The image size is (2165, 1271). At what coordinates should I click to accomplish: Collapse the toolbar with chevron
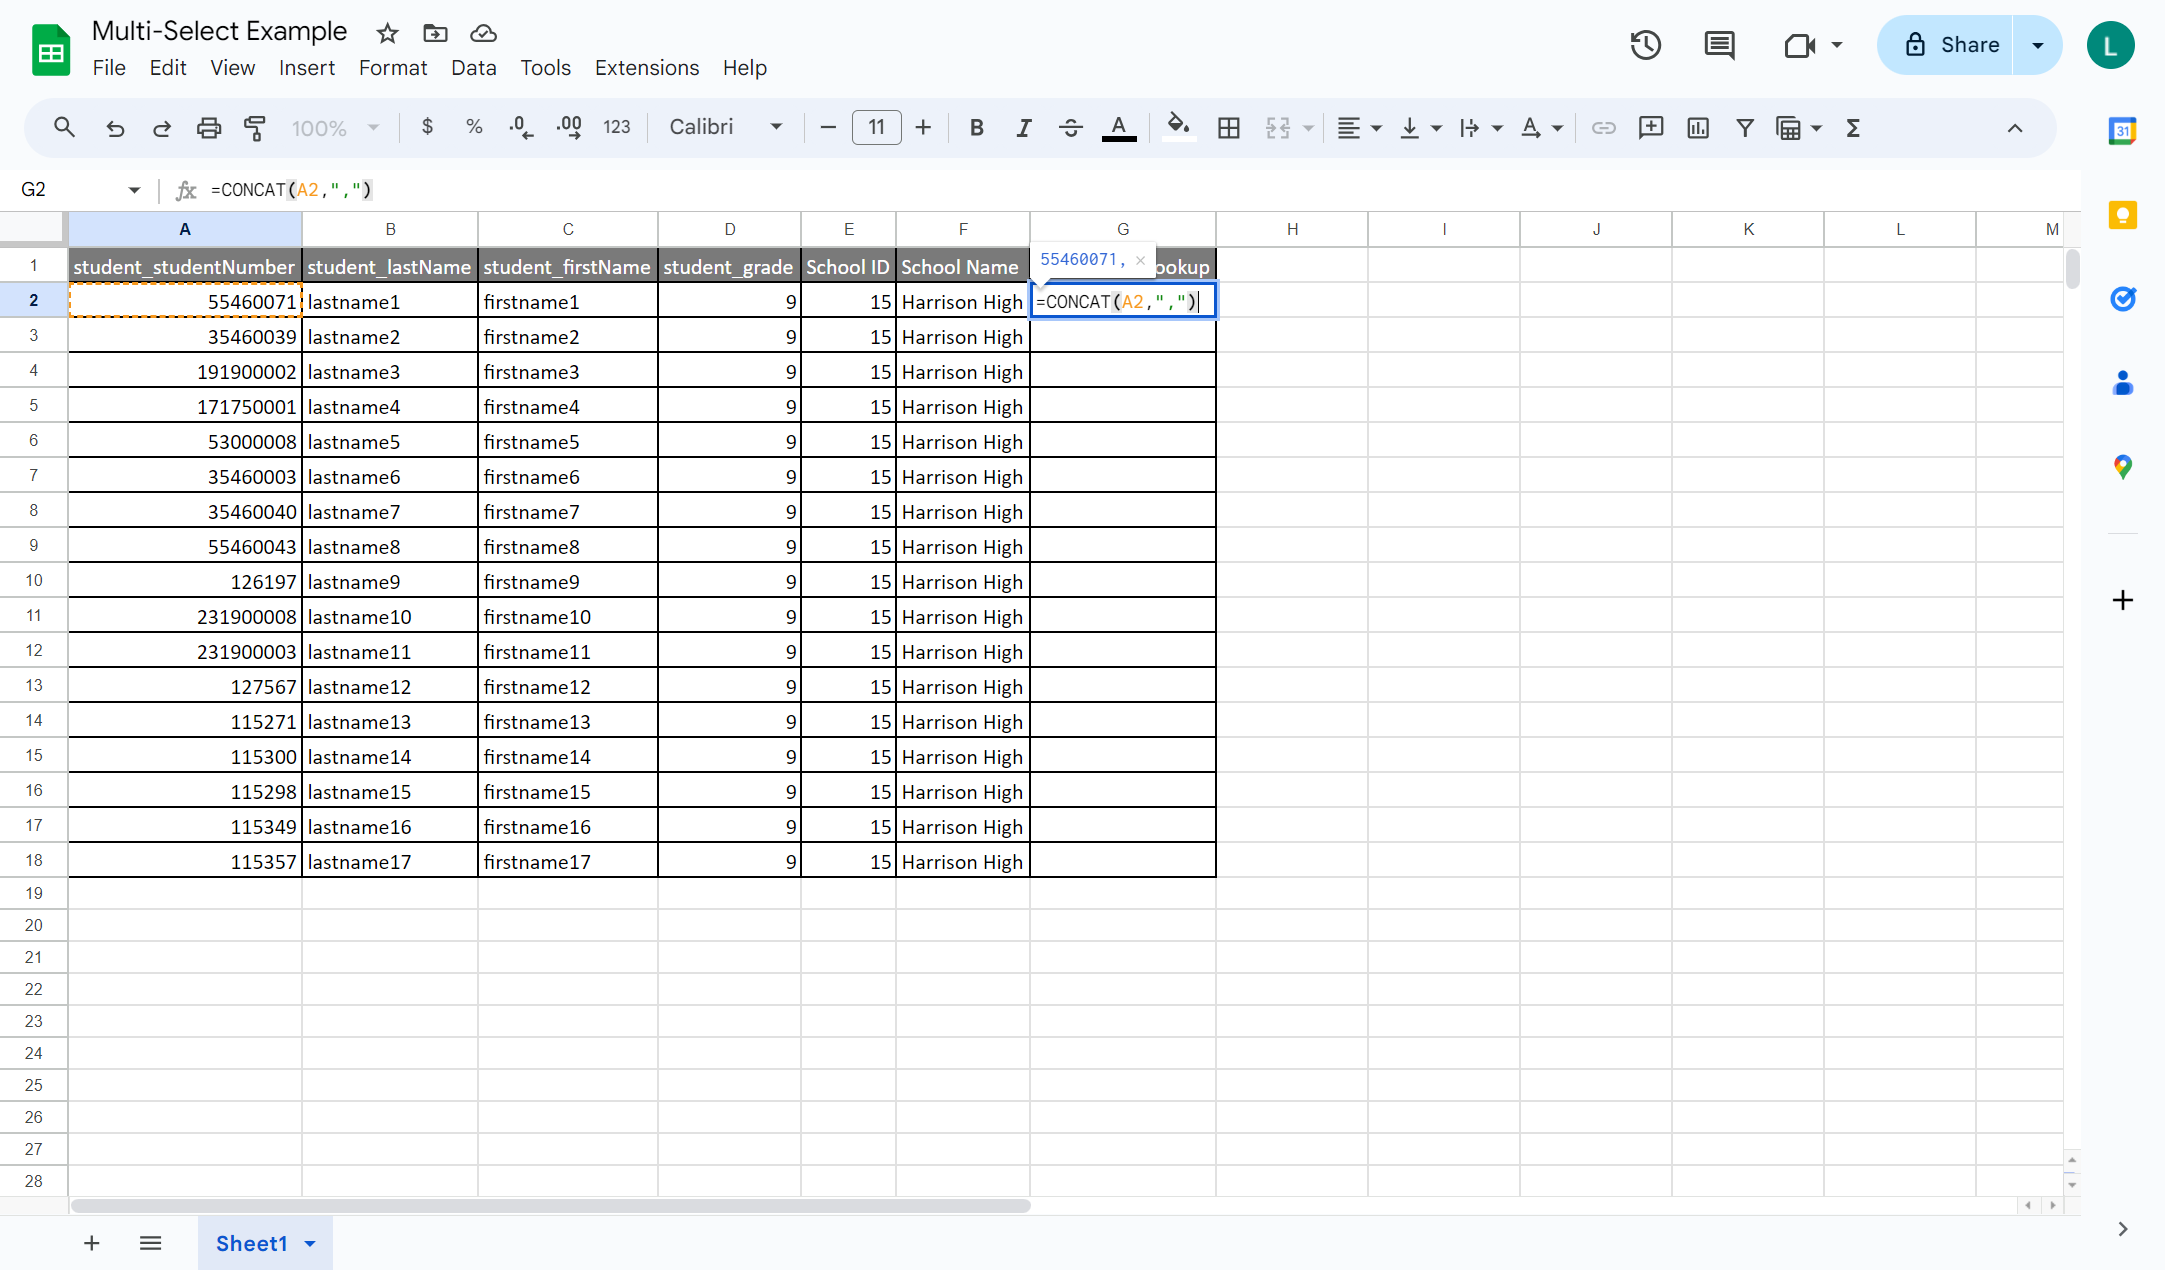click(2015, 128)
